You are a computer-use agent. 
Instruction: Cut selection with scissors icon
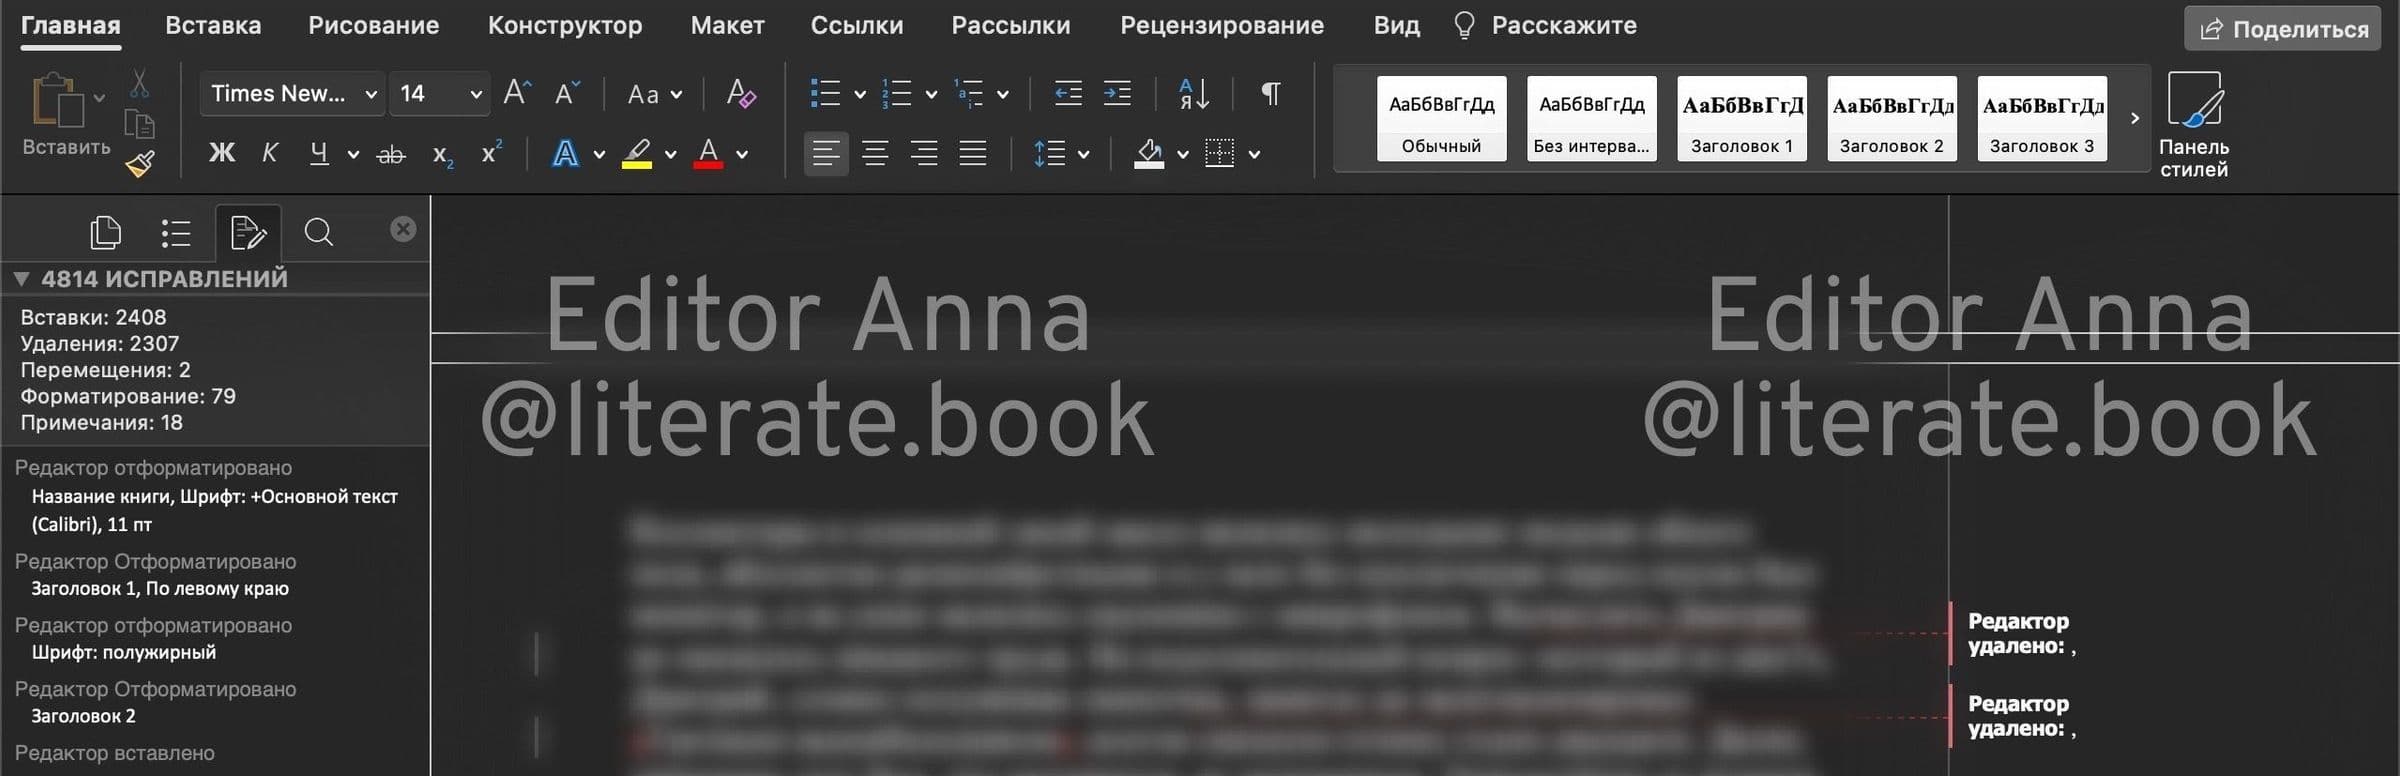tap(139, 84)
